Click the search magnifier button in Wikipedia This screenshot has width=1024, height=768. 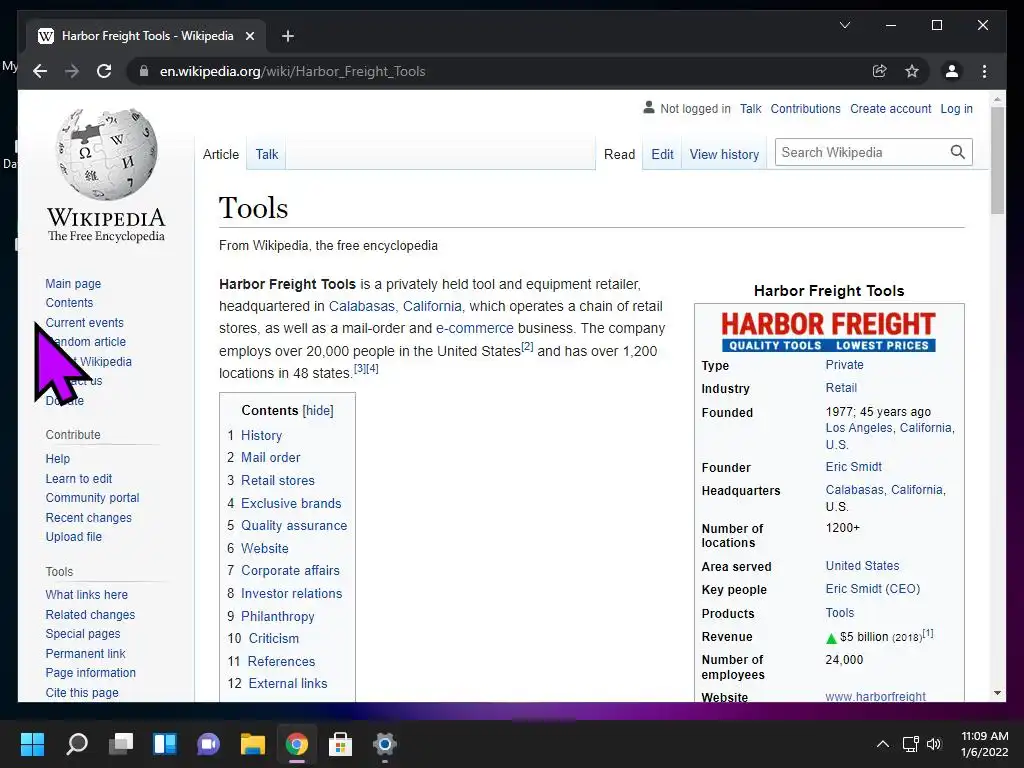click(957, 152)
